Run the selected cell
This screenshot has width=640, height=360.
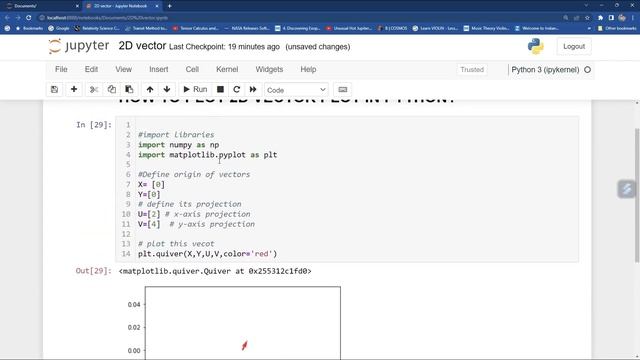[x=195, y=89]
